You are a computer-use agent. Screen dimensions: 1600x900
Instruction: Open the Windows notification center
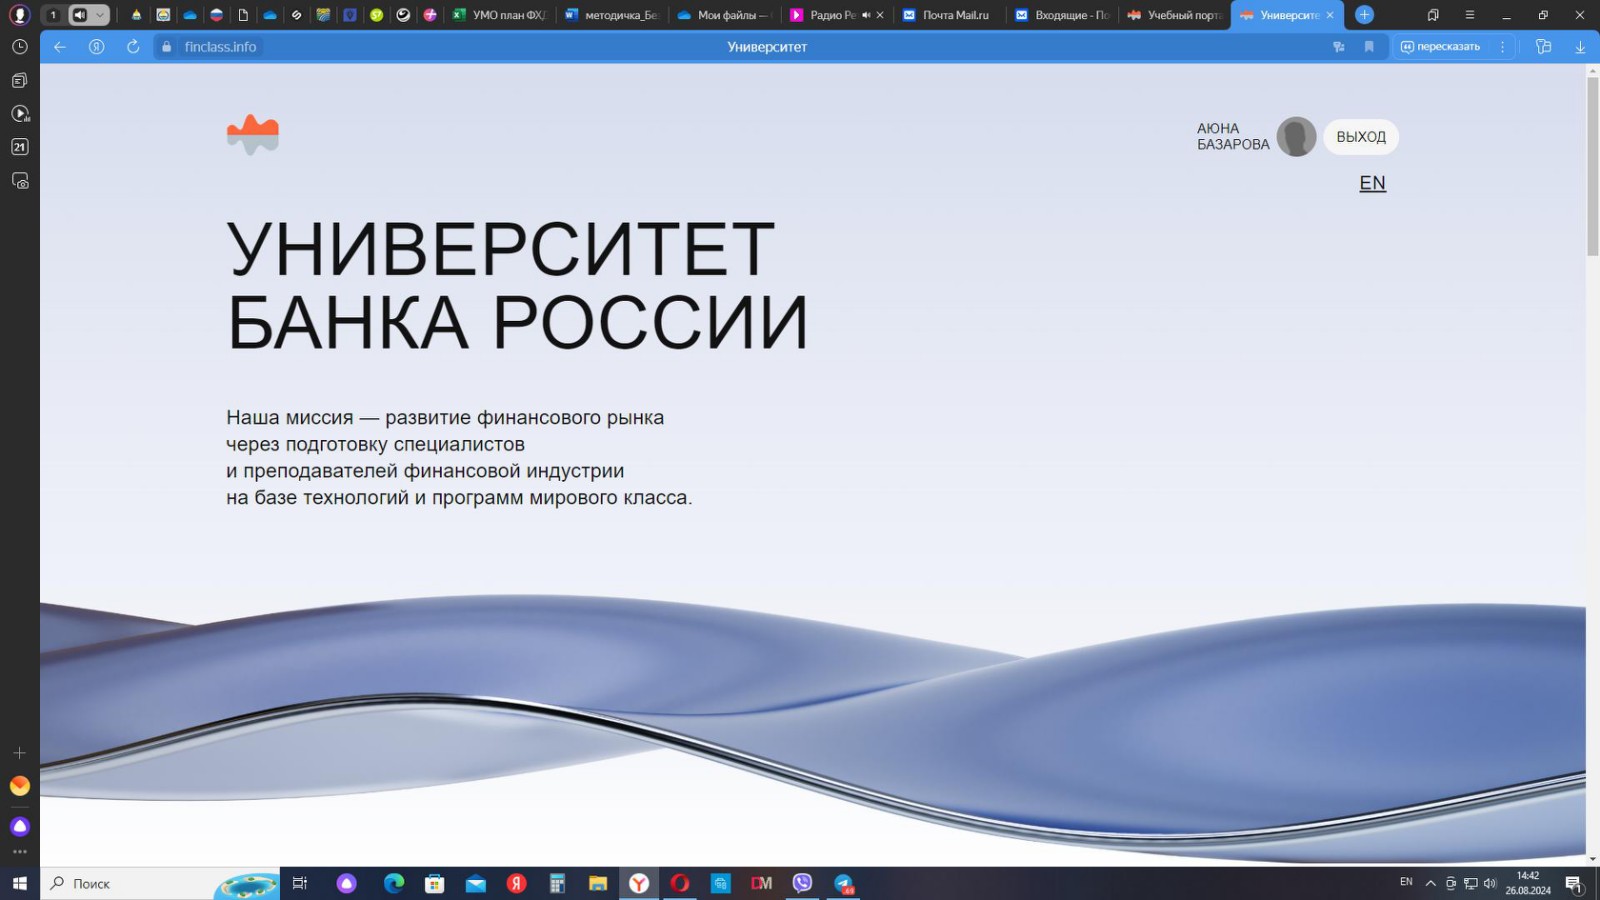(1573, 884)
